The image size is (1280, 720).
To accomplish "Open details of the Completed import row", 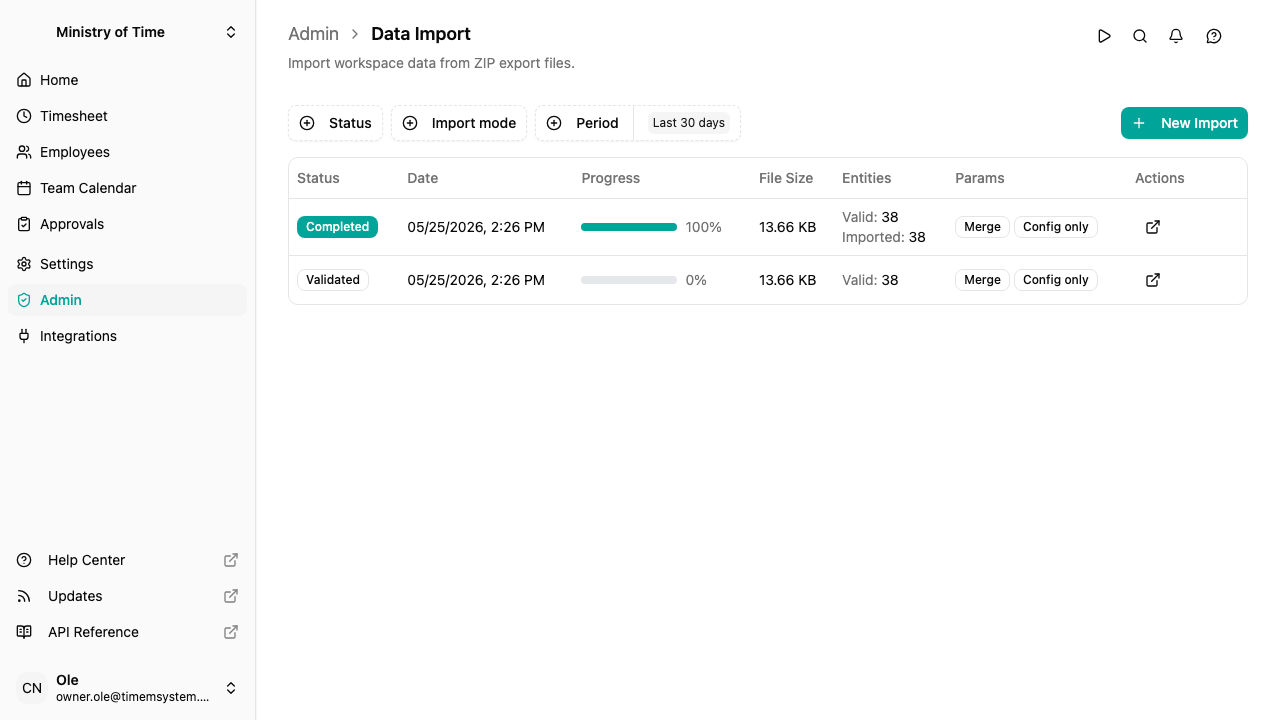I will tap(1153, 227).
